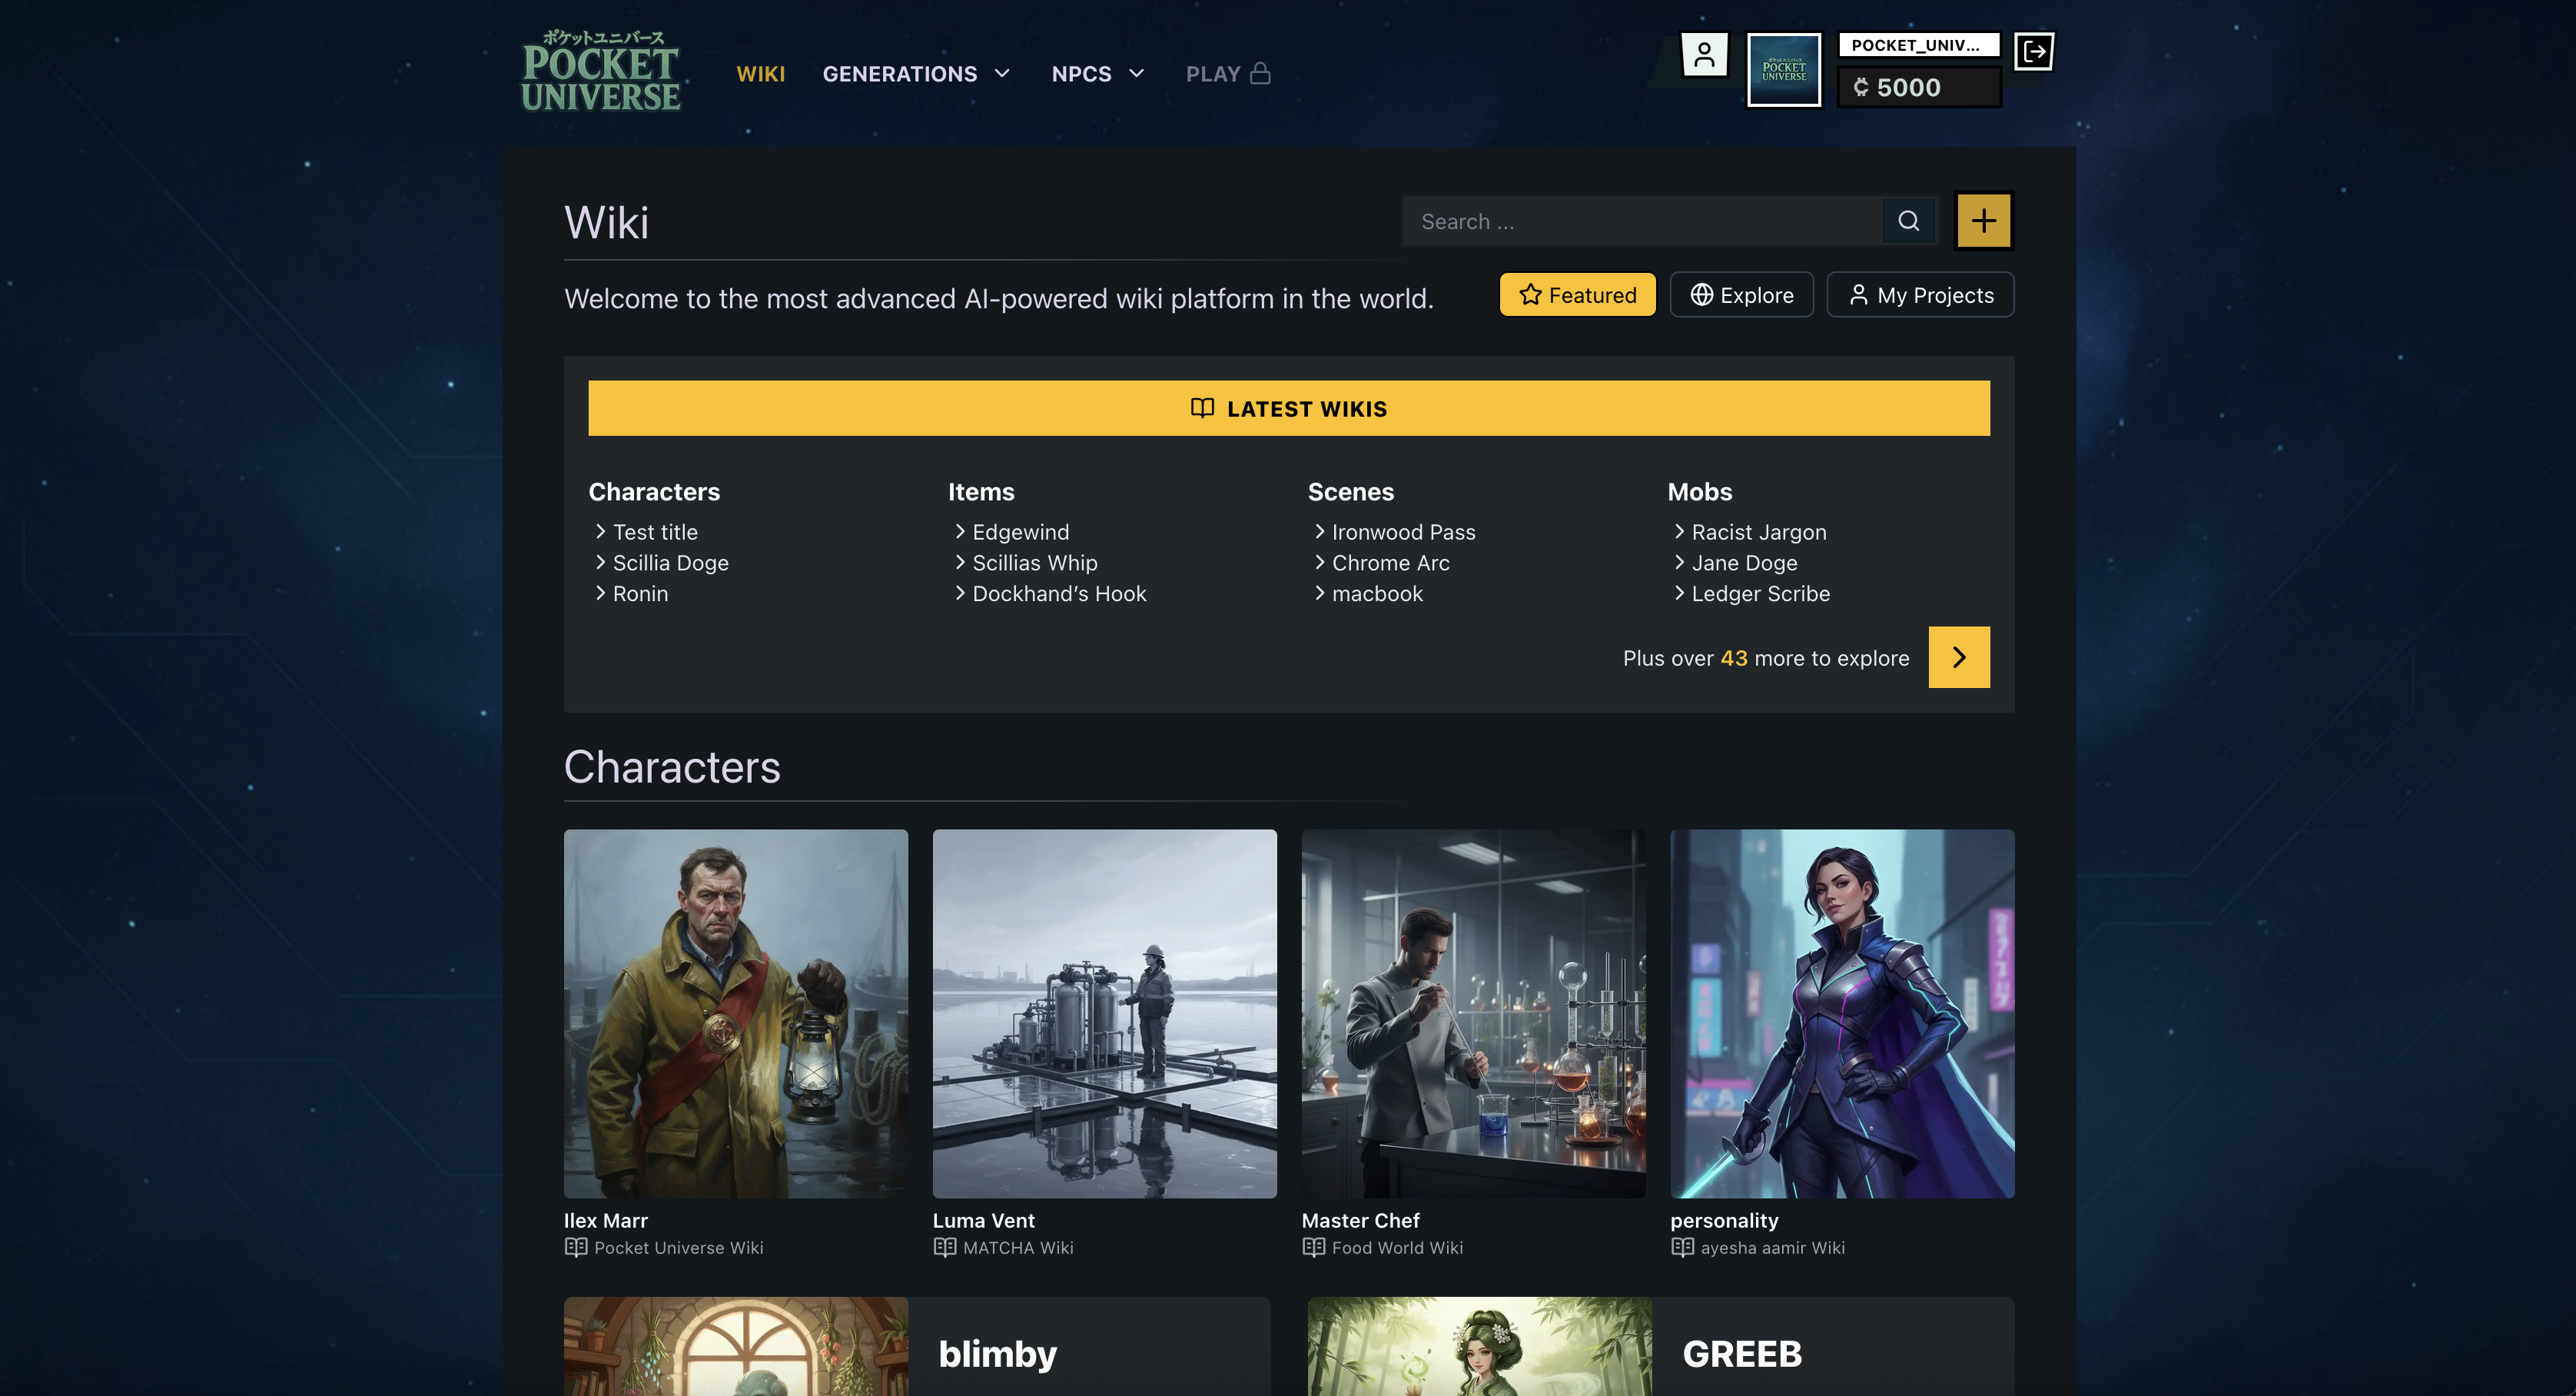
Task: Open the Scillia Doge character wiki
Action: click(670, 562)
